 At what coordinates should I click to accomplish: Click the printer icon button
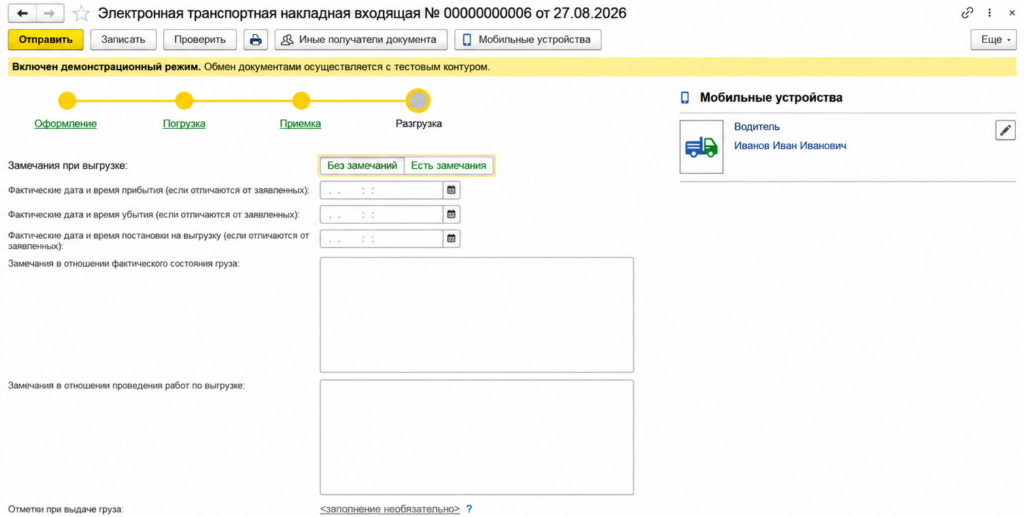click(x=256, y=40)
